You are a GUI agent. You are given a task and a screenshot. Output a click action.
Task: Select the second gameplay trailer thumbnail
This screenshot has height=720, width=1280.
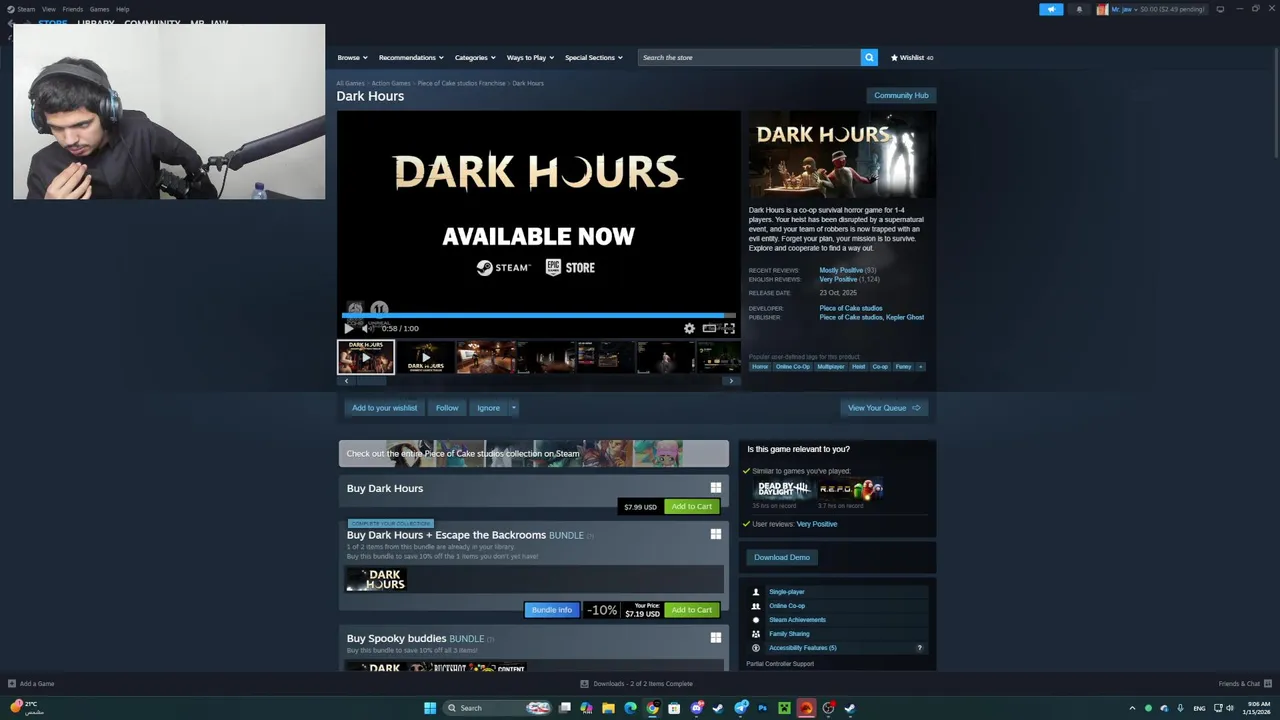425,357
